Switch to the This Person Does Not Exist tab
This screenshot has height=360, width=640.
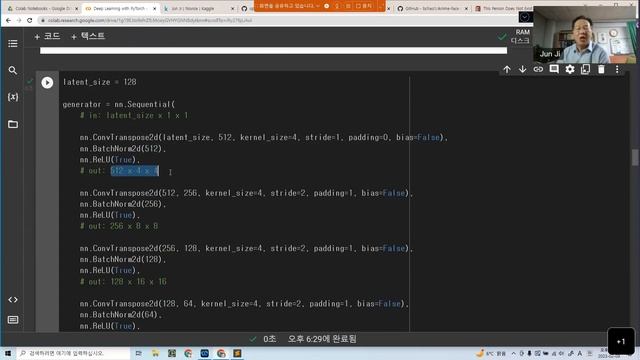(504, 8)
